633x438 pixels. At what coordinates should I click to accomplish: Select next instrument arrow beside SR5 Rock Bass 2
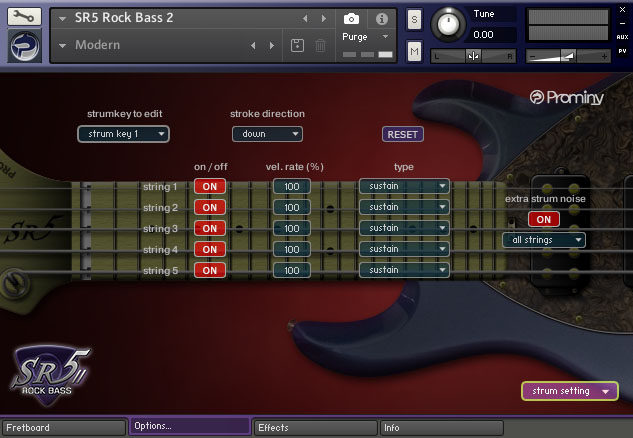click(326, 19)
